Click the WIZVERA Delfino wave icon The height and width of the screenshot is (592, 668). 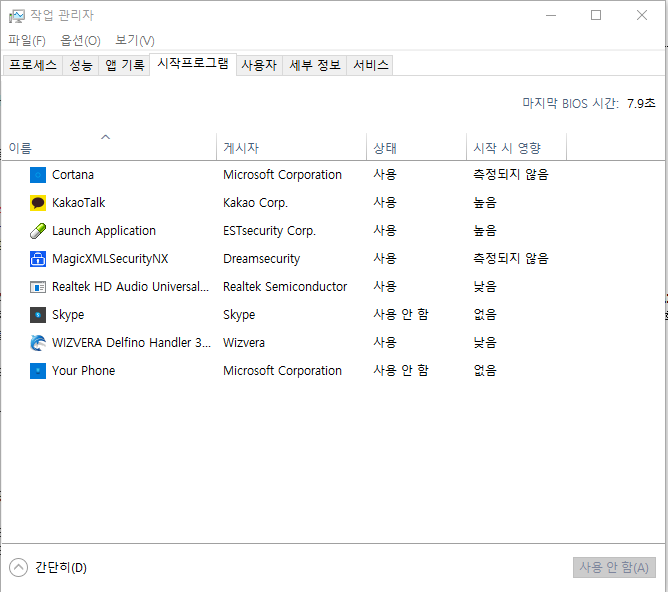pos(37,343)
